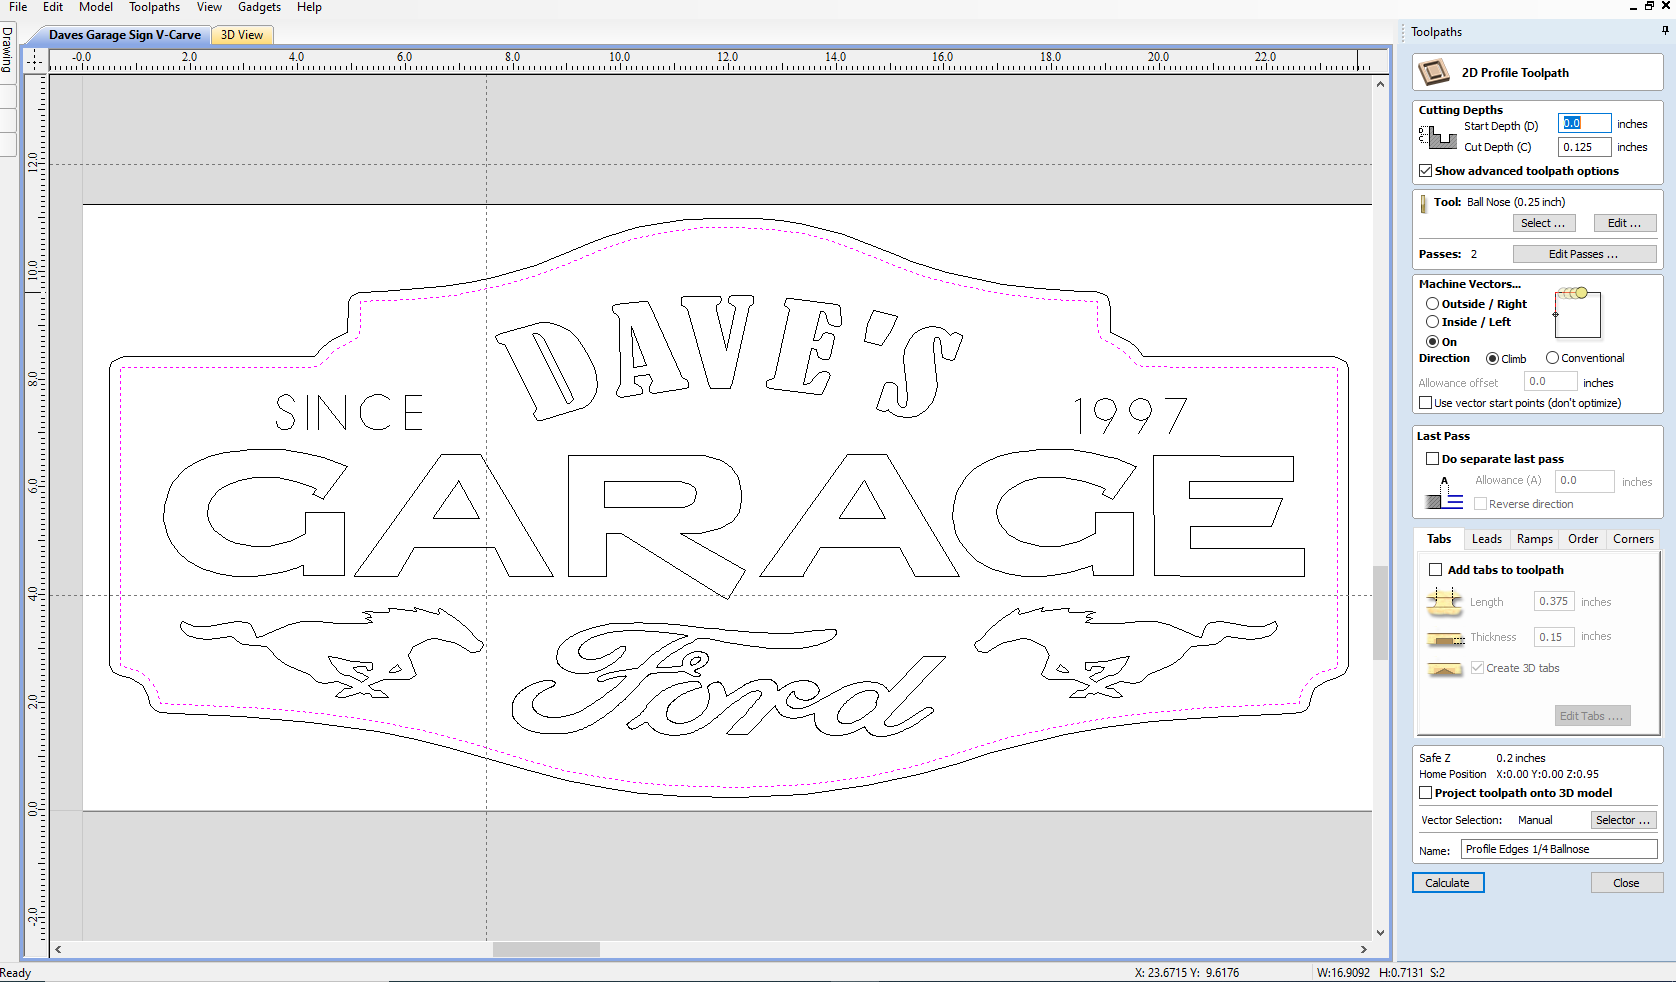
Task: Click the 2D Profile Toolpath icon
Action: tap(1434, 72)
